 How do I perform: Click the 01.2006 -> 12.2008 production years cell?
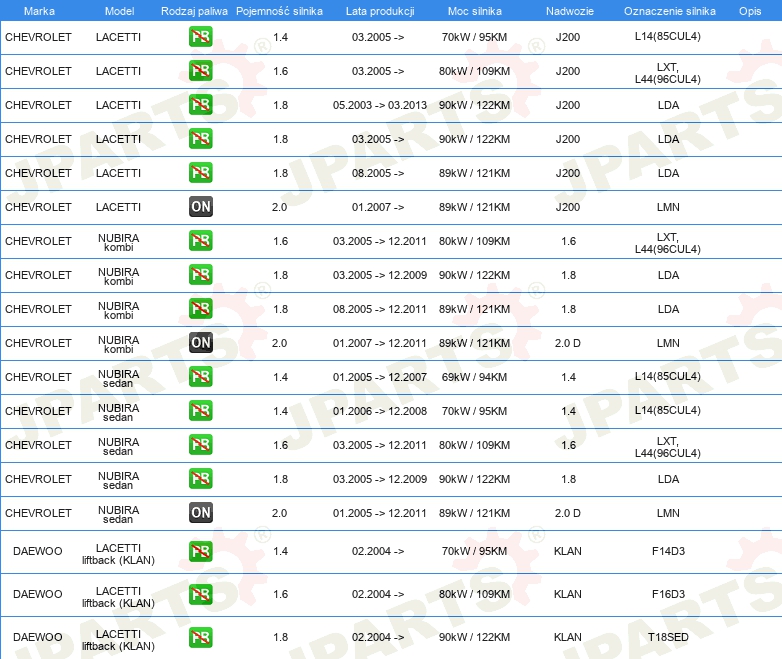(x=380, y=411)
